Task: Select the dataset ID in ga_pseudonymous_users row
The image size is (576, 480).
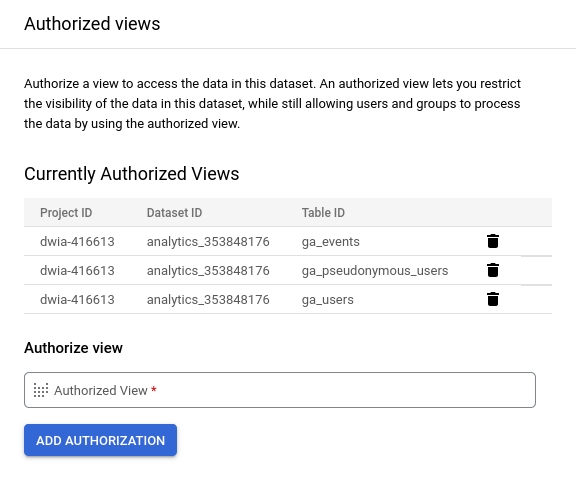Action: pyautogui.click(x=208, y=271)
